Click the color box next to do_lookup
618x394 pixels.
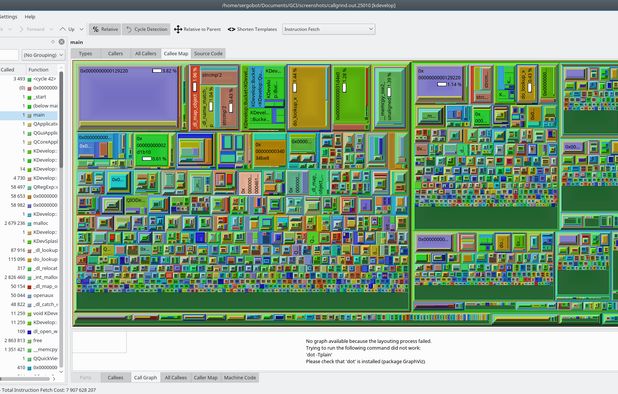tap(29, 260)
